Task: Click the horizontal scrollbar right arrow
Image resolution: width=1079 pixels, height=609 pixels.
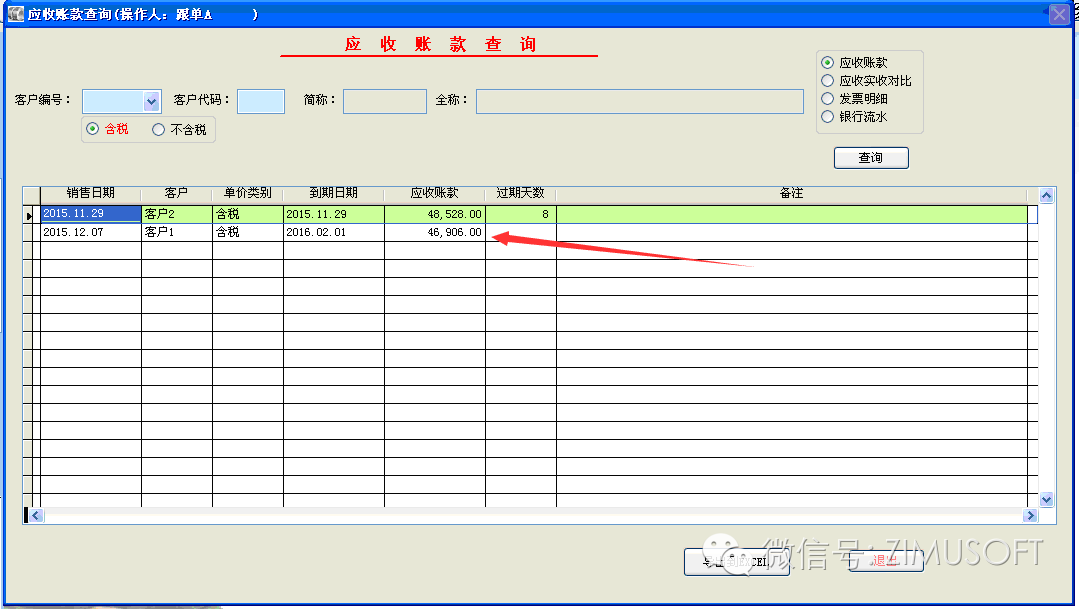Action: pyautogui.click(x=1030, y=516)
